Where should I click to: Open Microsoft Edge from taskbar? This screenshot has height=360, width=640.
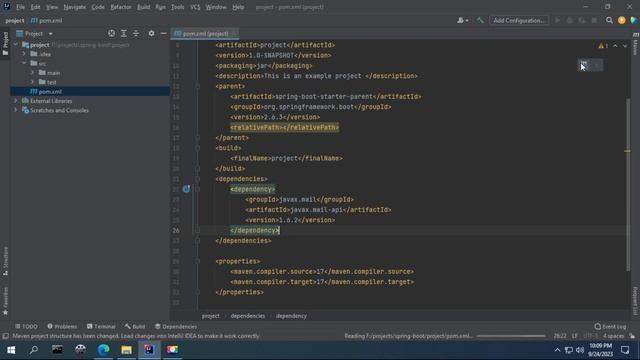pyautogui.click(x=103, y=350)
